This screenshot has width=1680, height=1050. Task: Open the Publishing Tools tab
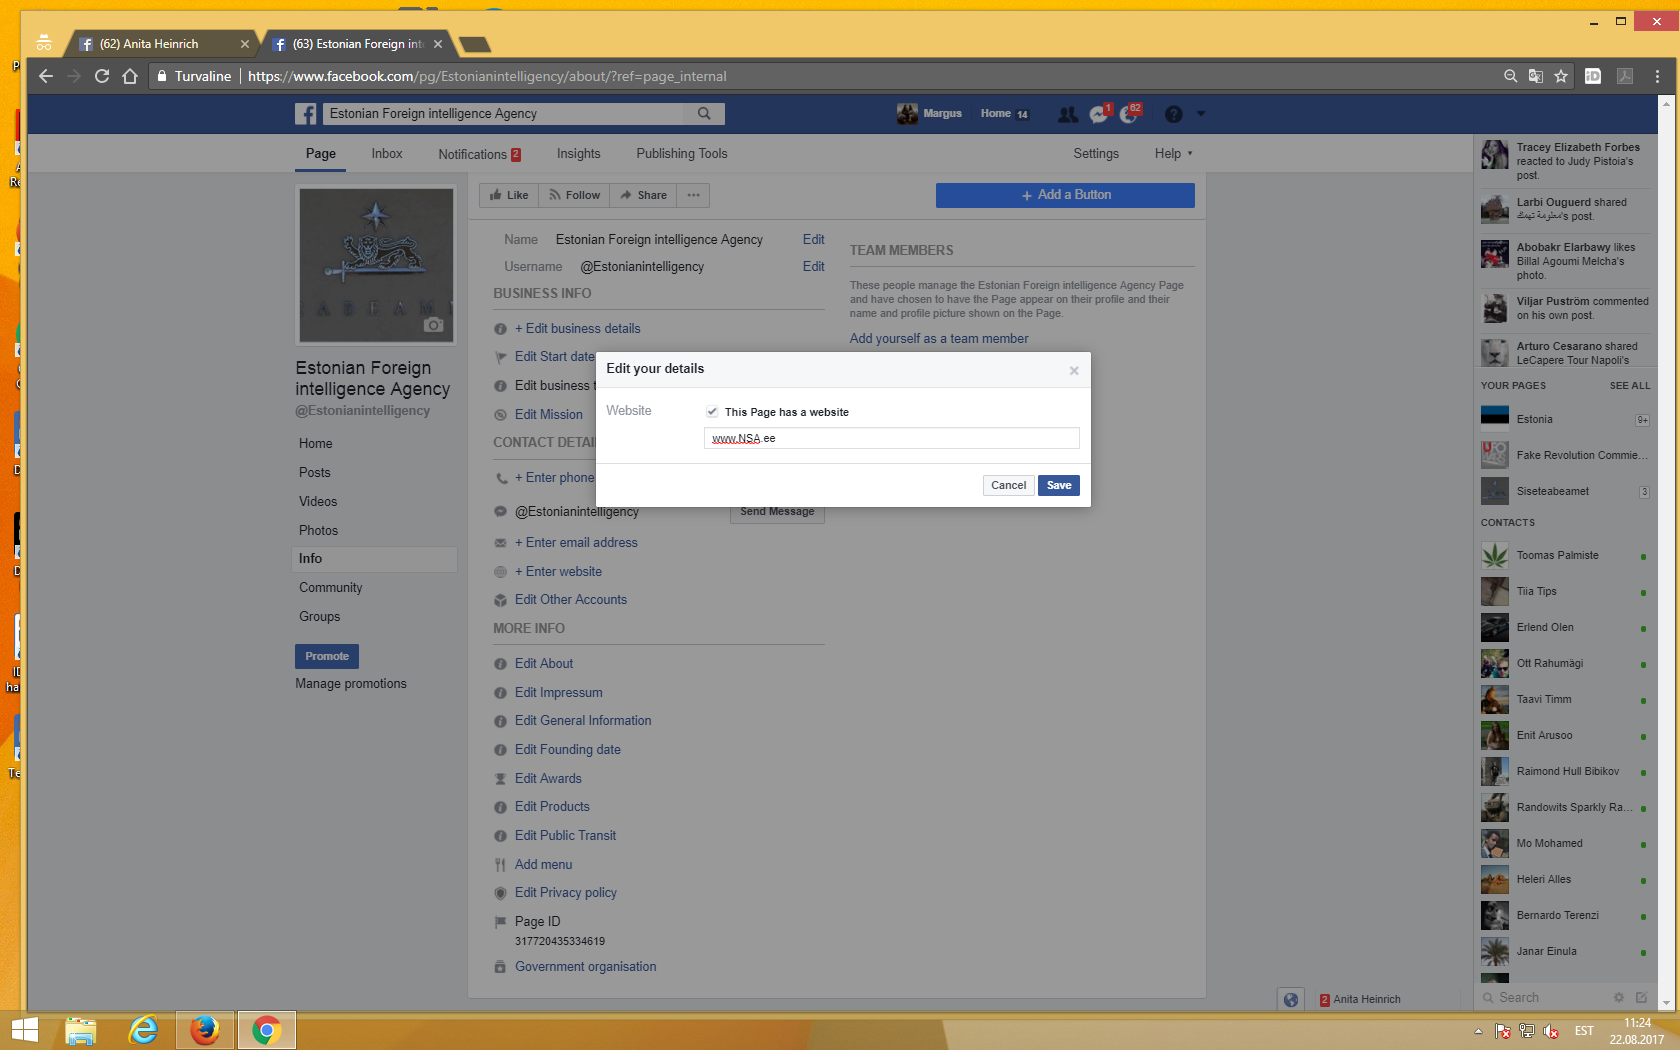coord(682,153)
